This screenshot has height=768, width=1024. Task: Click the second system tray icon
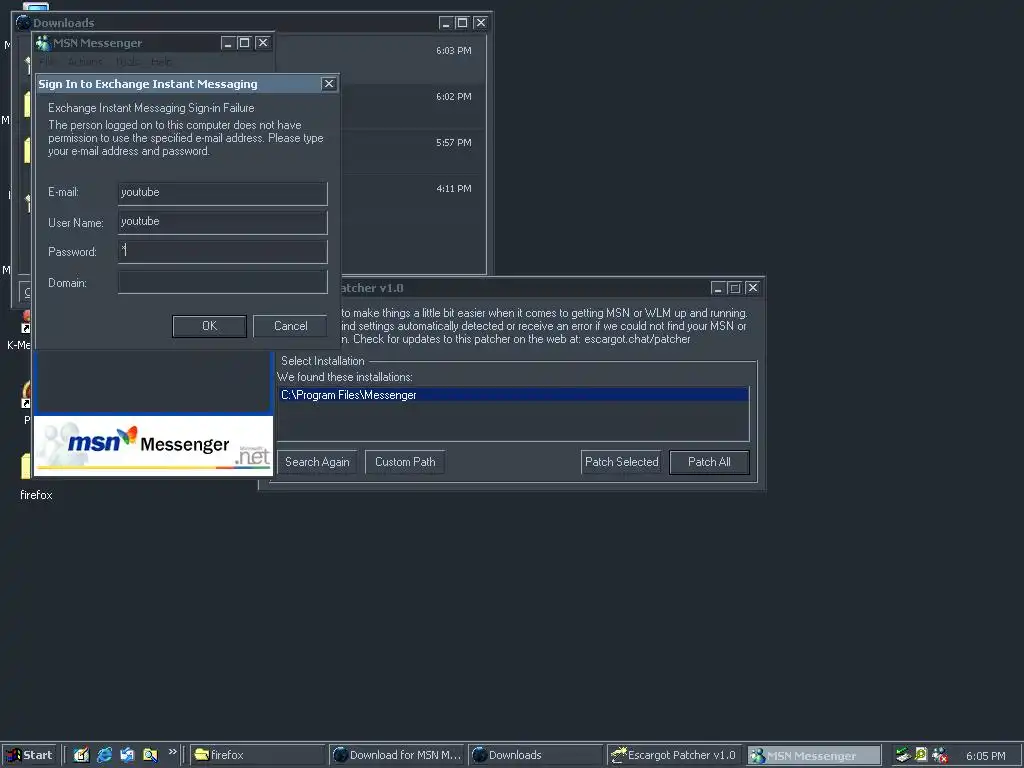921,755
